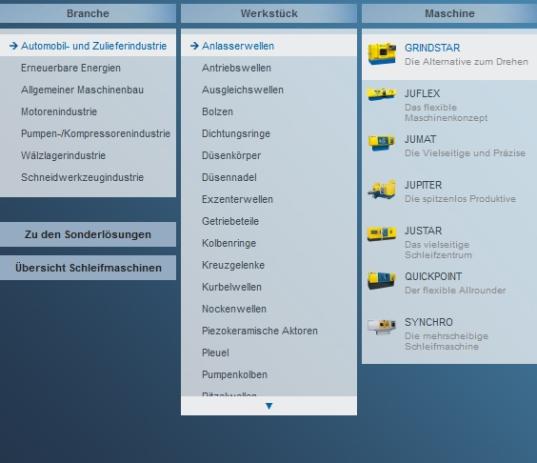This screenshot has width=537, height=463.
Task: Choose Düsenkörper workpiece
Action: (232, 155)
